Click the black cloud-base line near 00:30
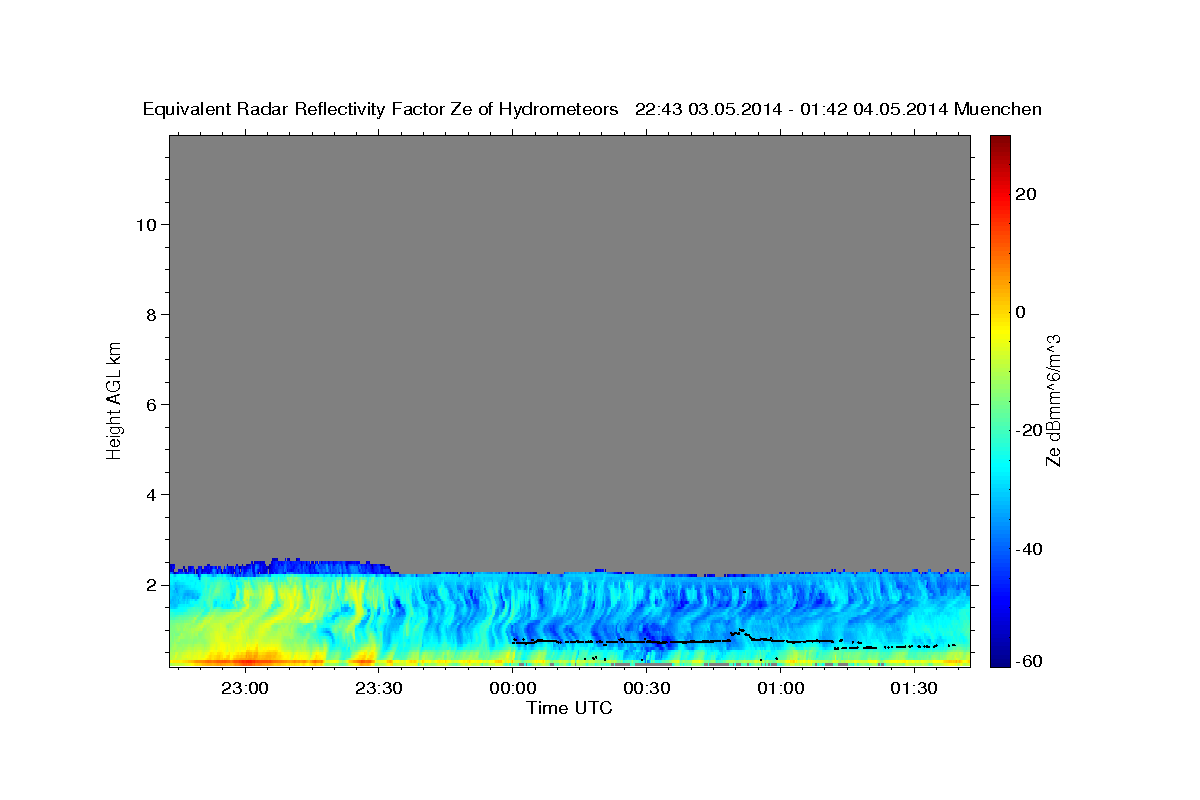 [646, 641]
